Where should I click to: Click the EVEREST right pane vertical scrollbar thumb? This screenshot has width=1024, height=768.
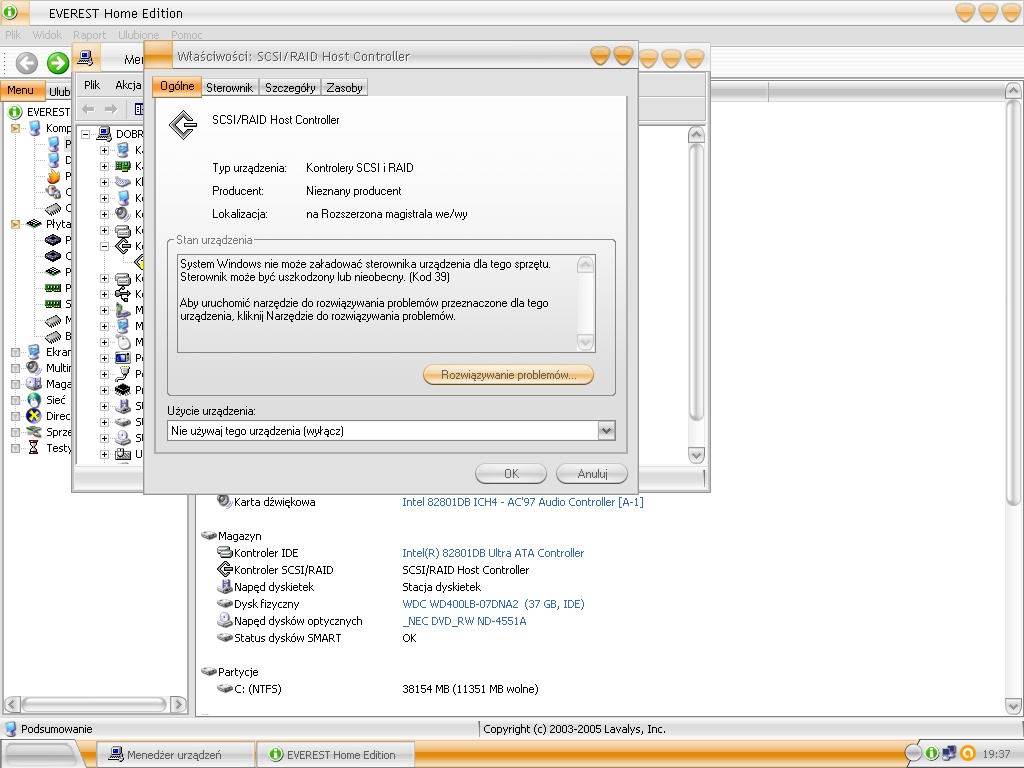(x=1013, y=302)
